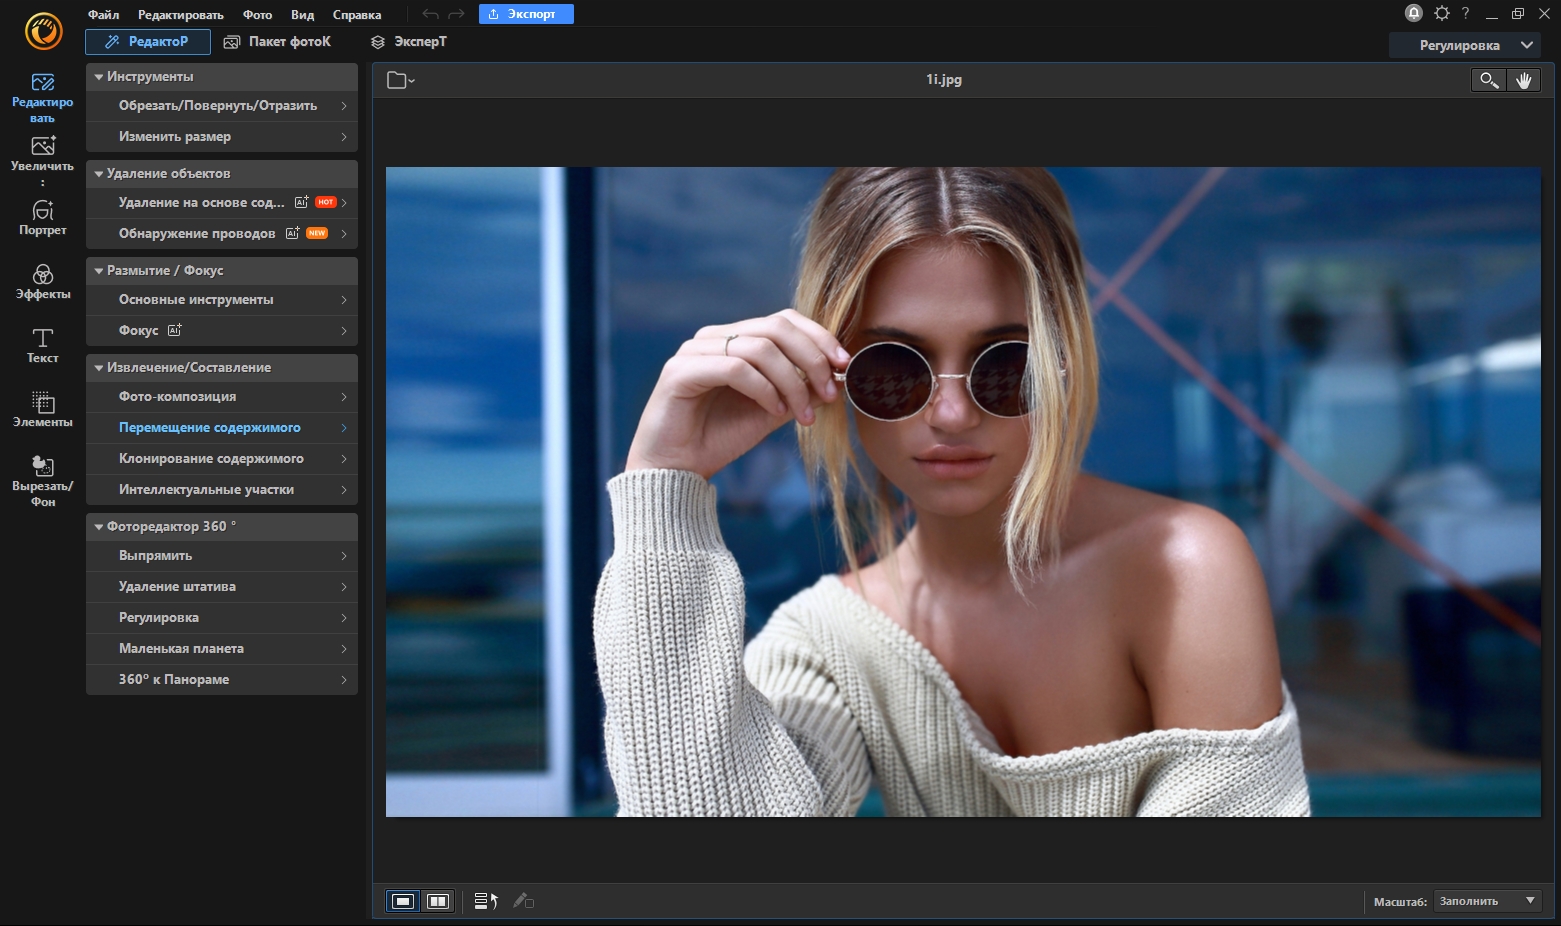Select the Вырезать/Фон cutout background icon
This screenshot has height=926, width=1561.
pyautogui.click(x=42, y=480)
